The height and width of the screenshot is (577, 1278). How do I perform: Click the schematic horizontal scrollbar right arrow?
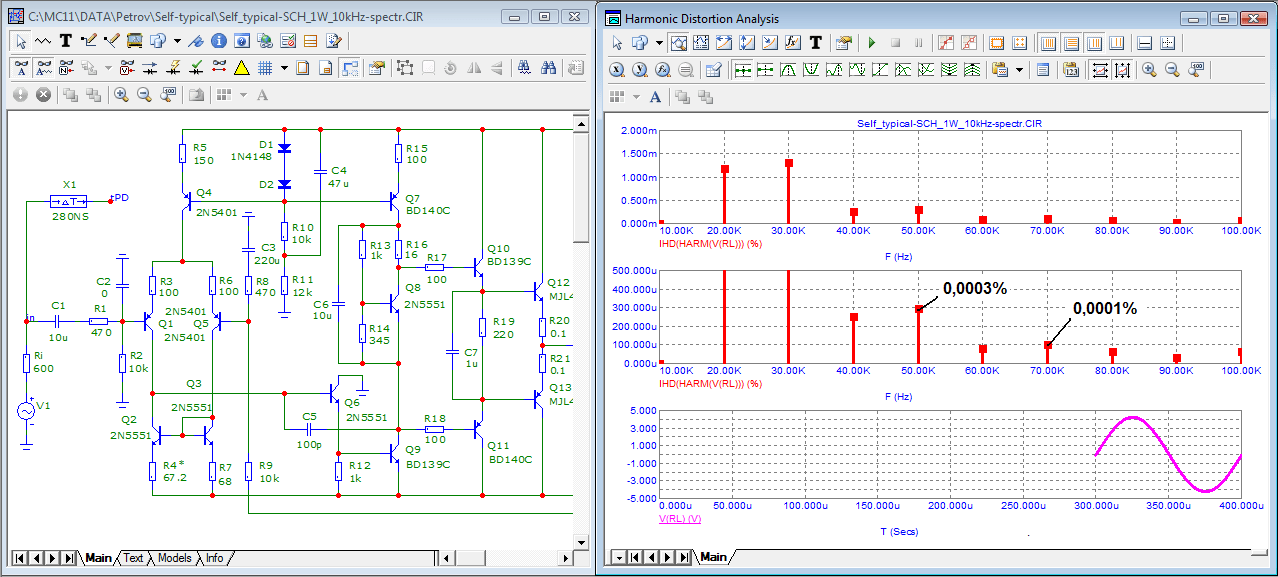(x=565, y=558)
